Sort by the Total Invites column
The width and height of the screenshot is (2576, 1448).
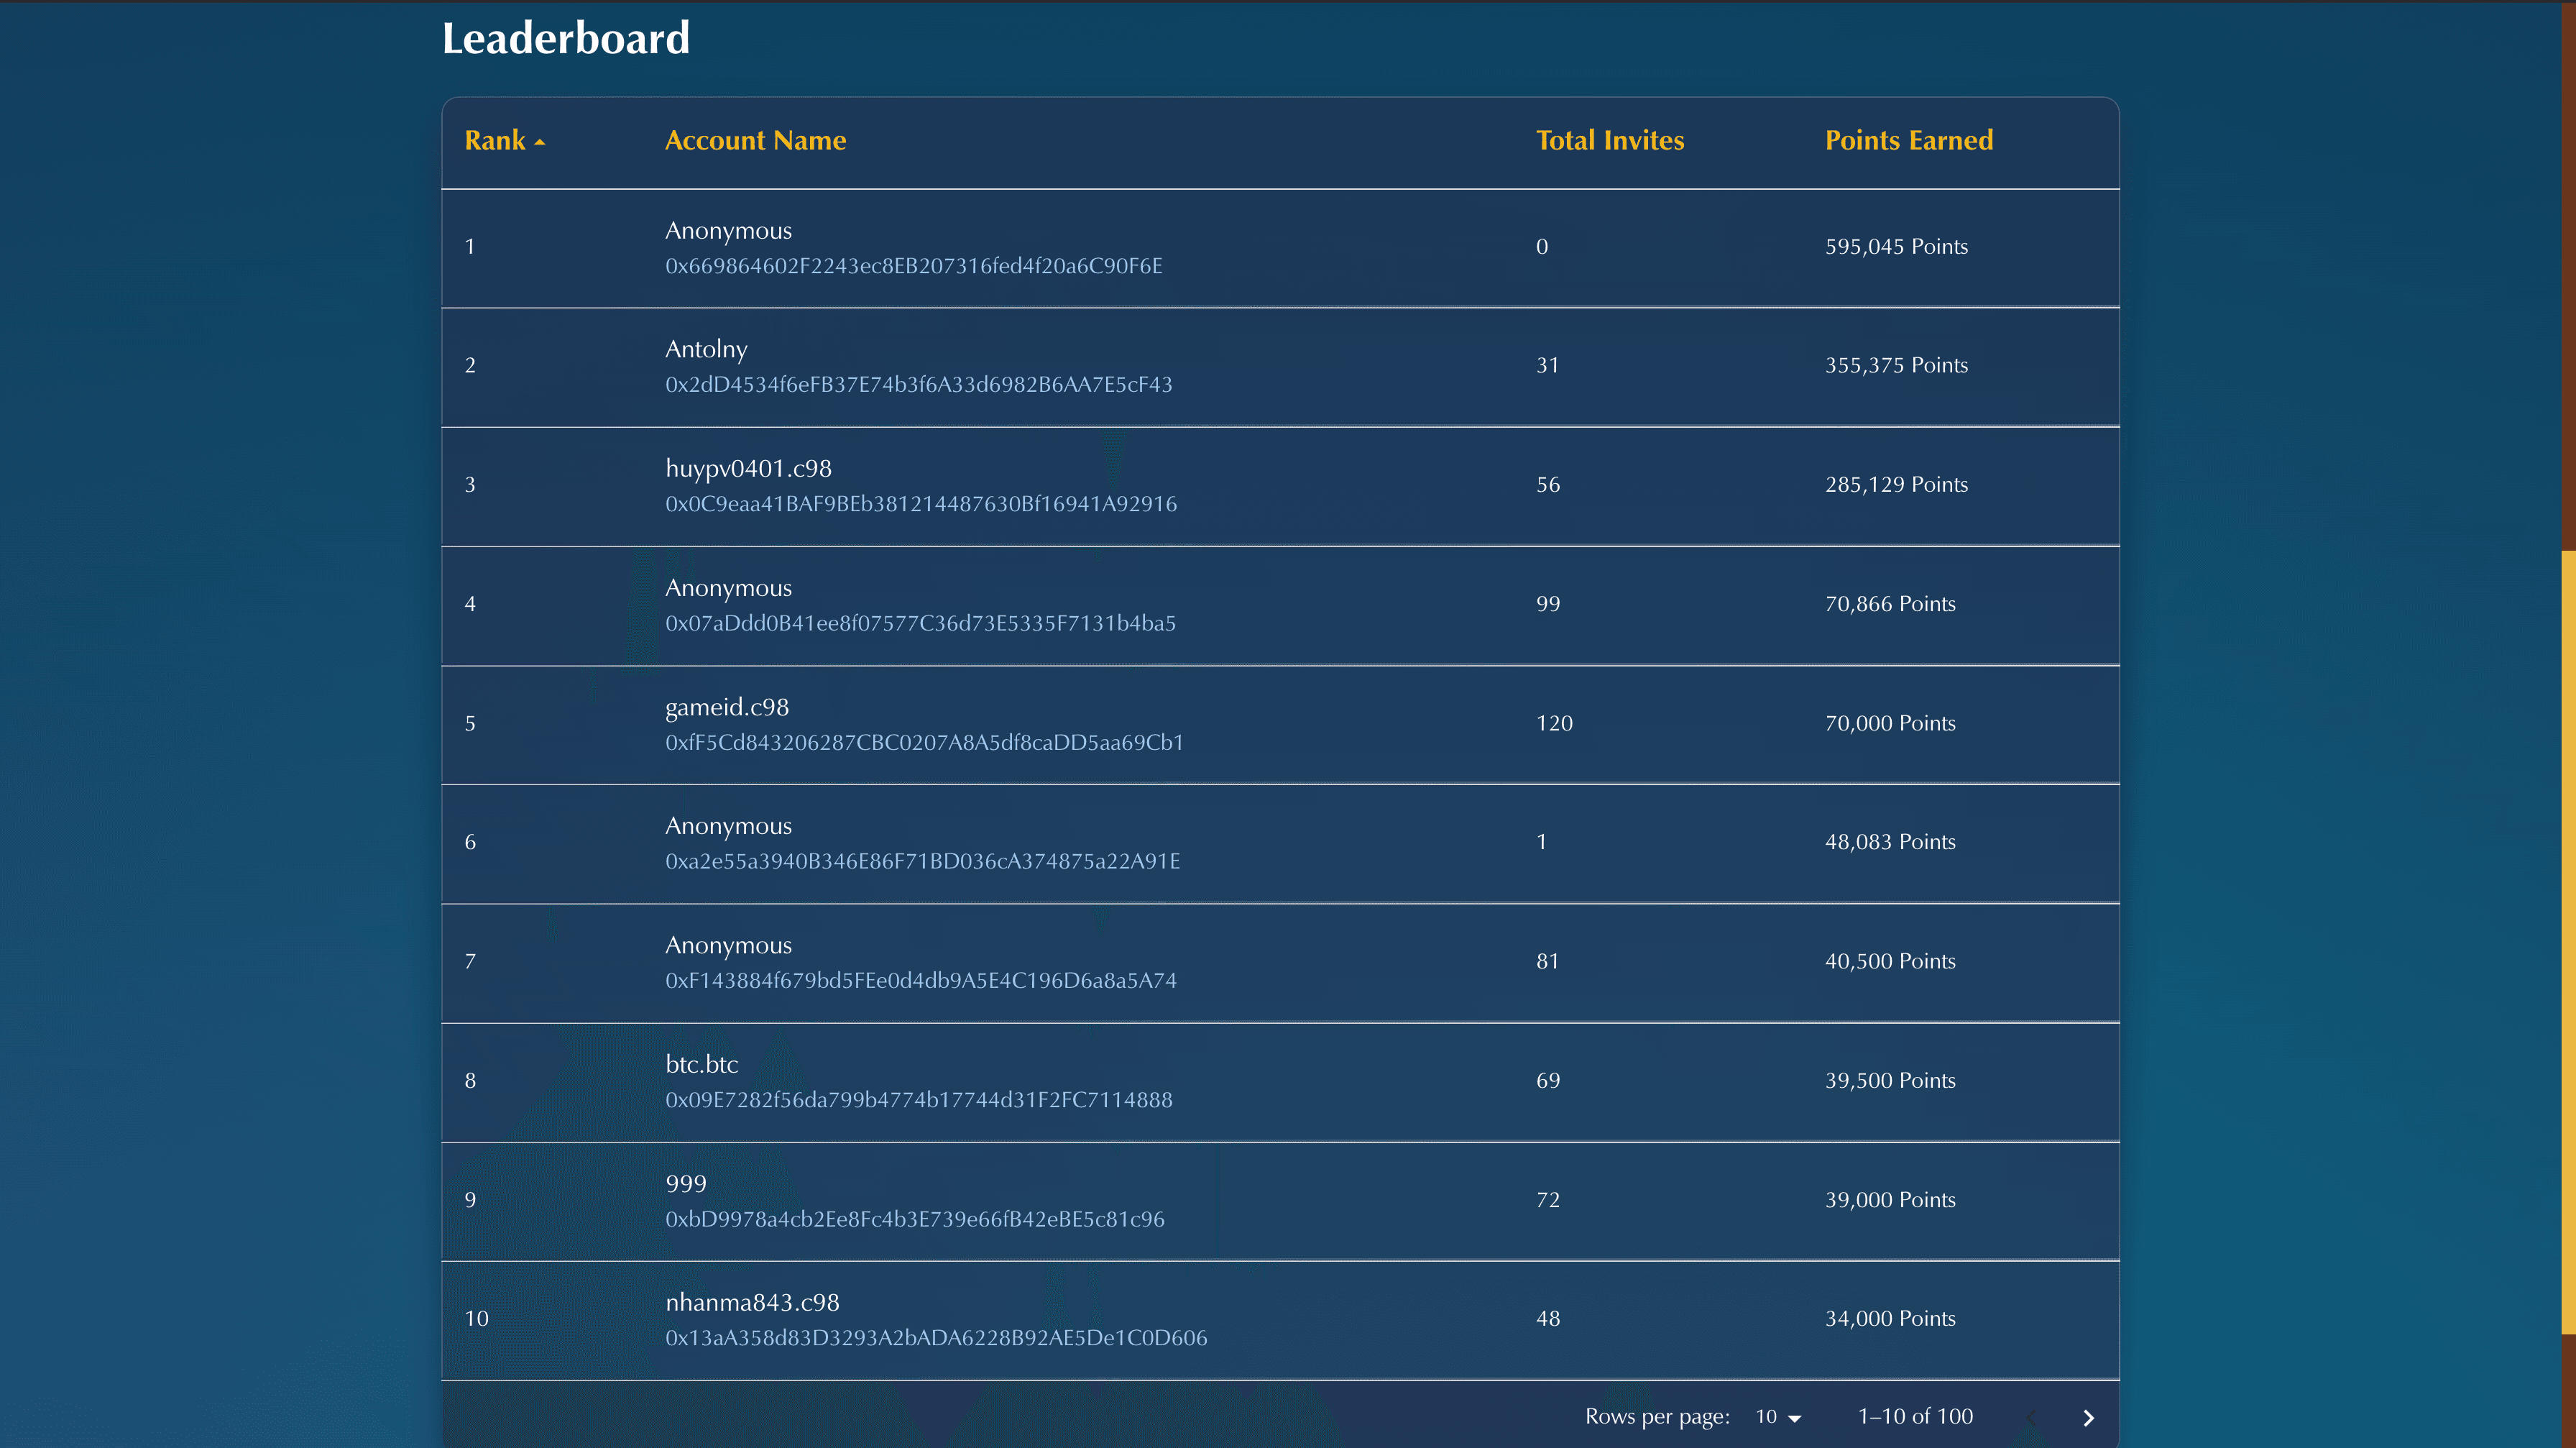coord(1610,141)
